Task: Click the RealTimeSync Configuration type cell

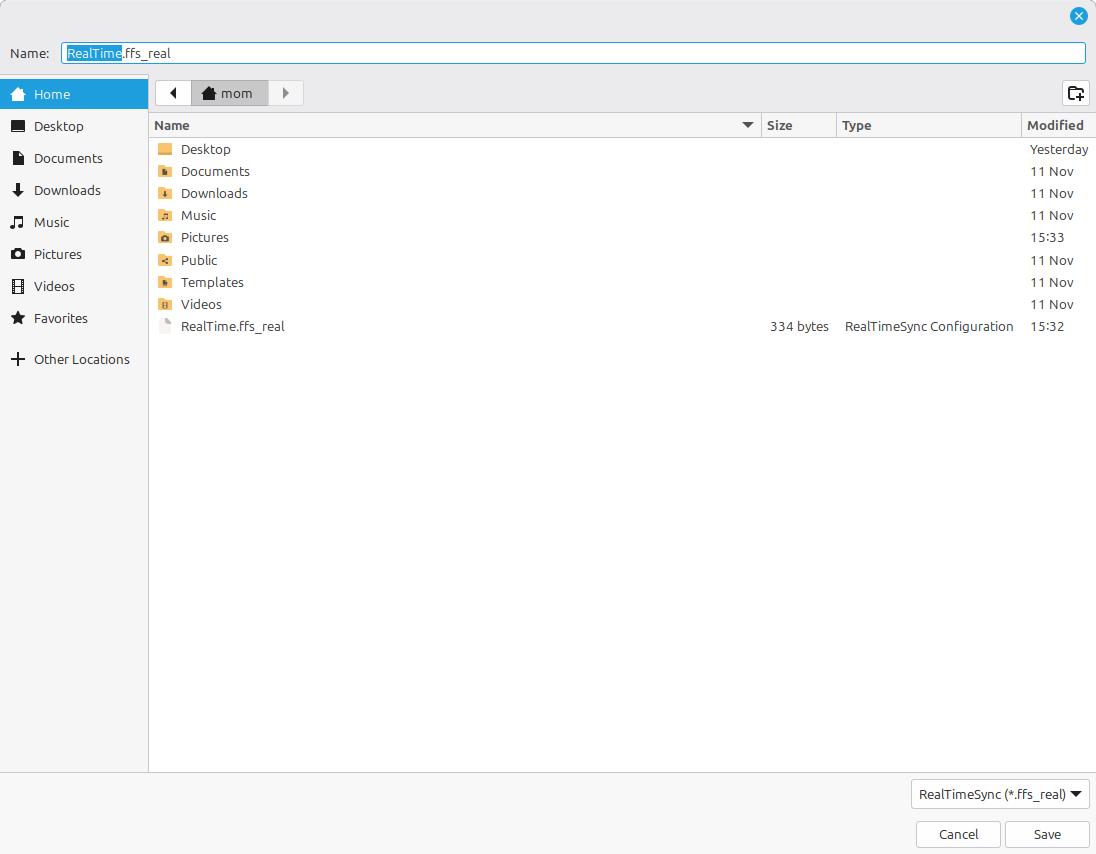Action: coord(929,326)
